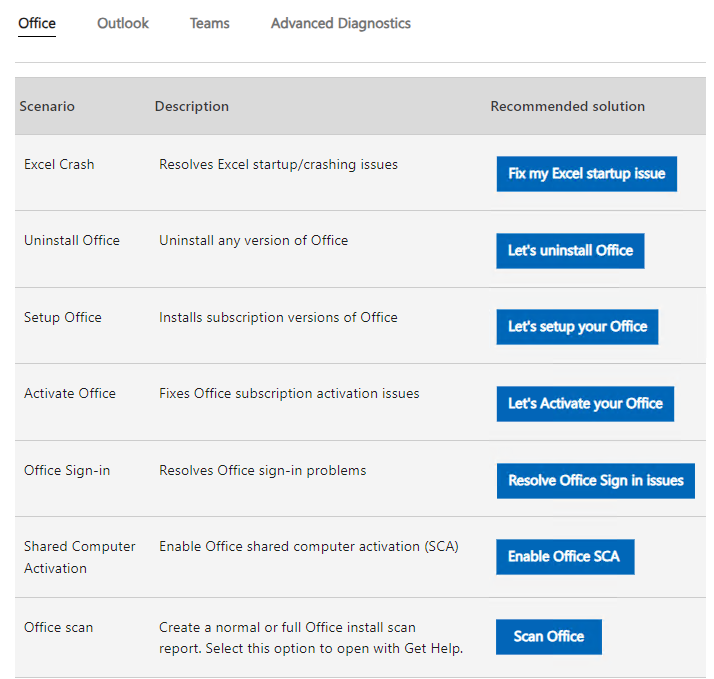714x679 pixels.
Task: Select the Activate Office scenario text
Action: (70, 393)
